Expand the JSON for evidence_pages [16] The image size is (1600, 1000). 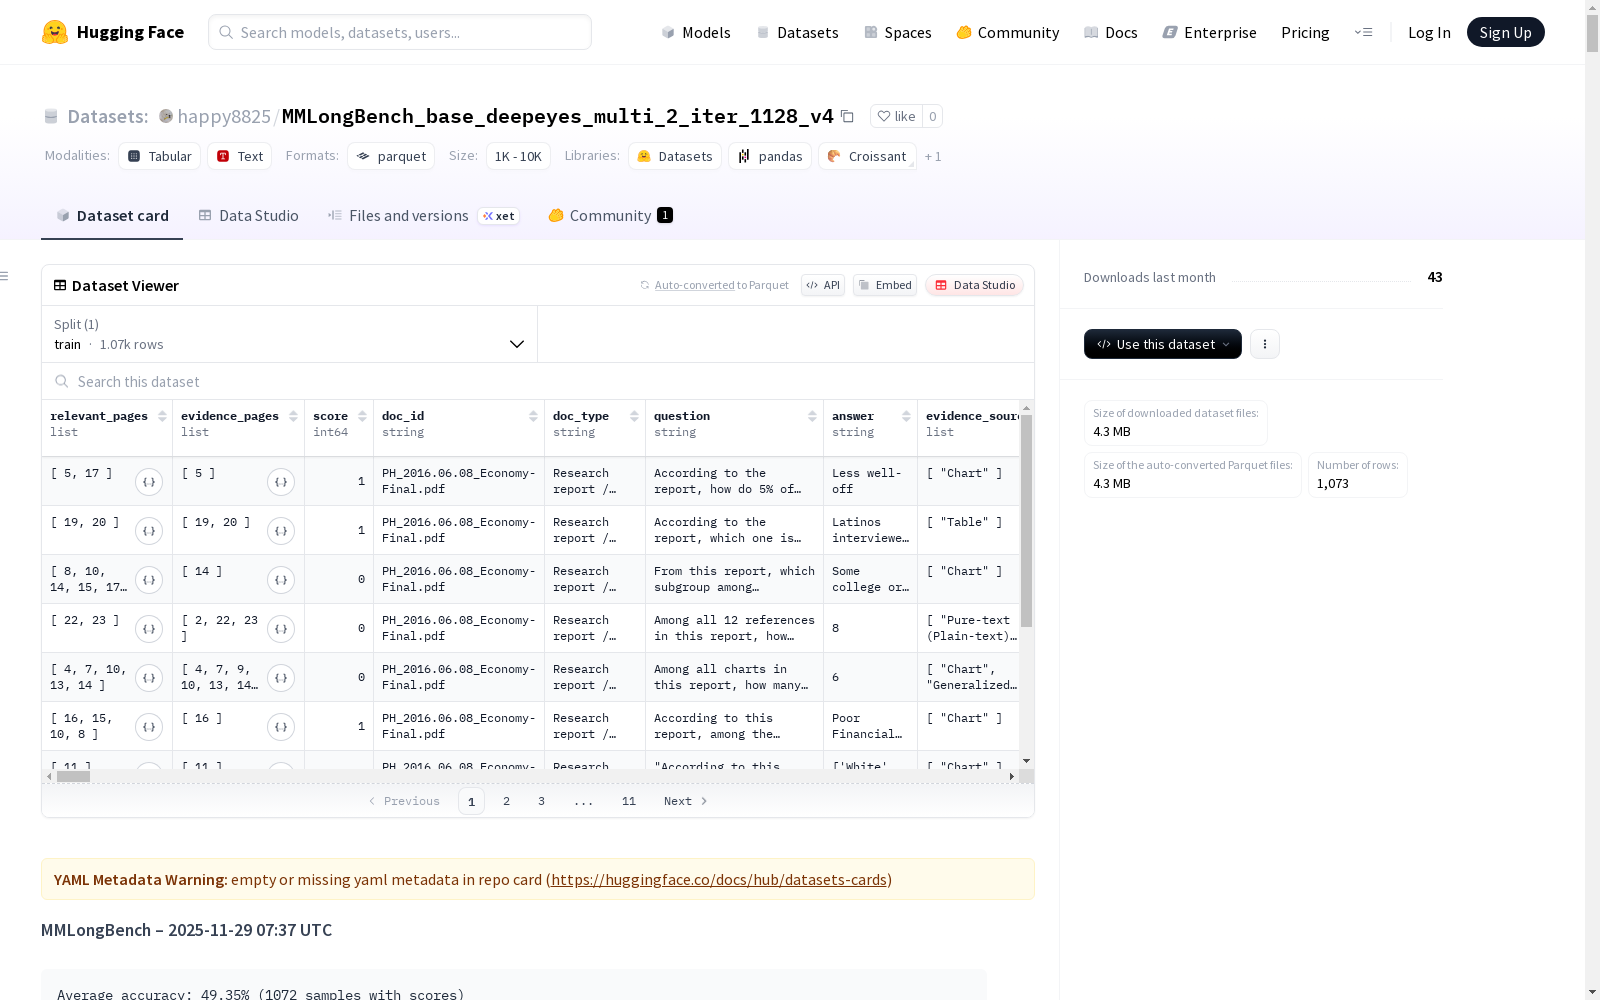[x=281, y=727]
